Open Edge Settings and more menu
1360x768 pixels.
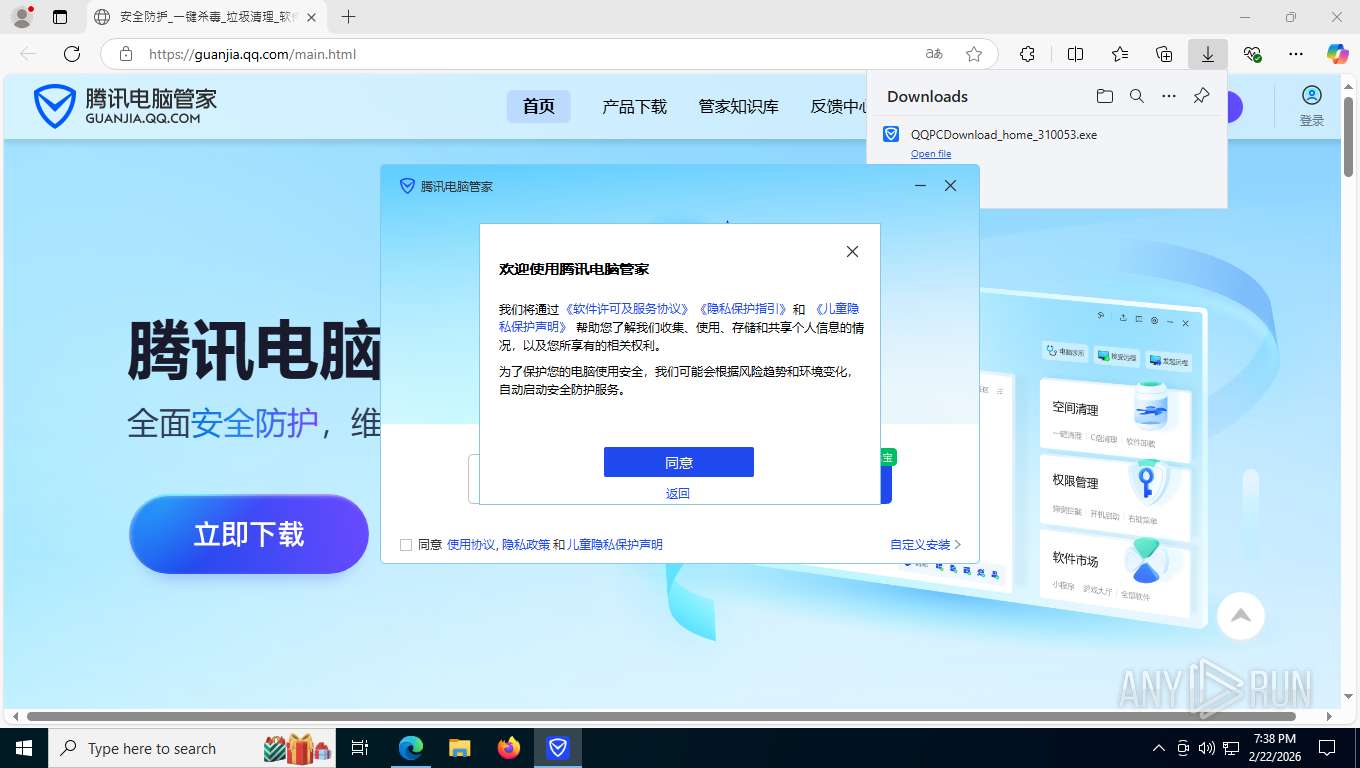click(1296, 54)
